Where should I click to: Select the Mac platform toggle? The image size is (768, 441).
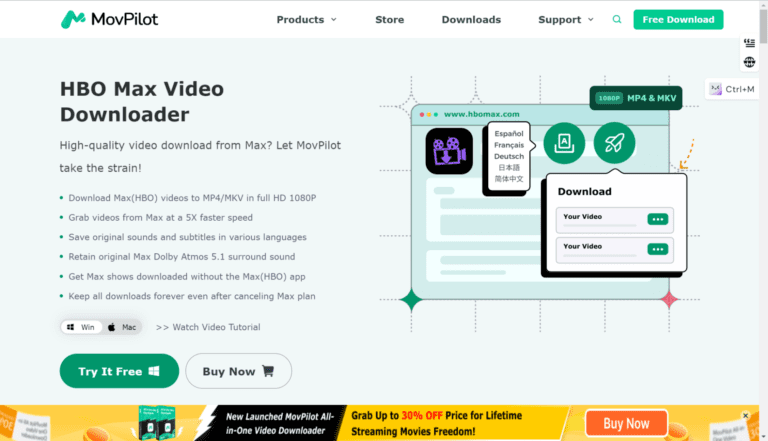[122, 327]
